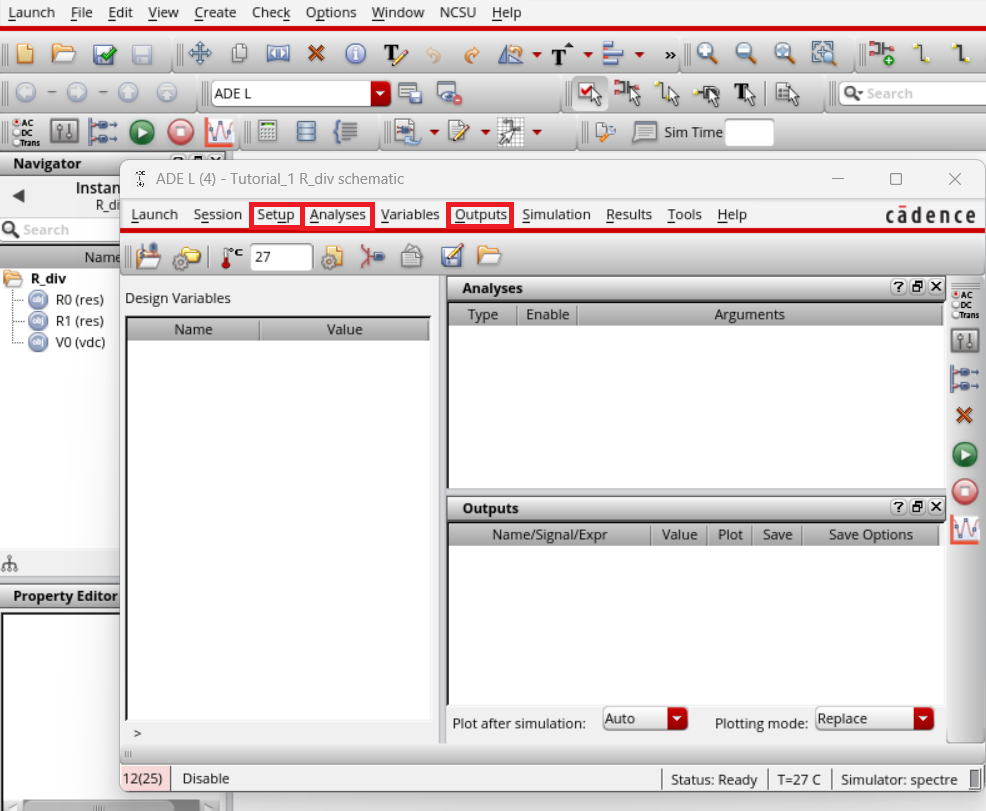Open the Results menu in ADE L
Image resolution: width=986 pixels, height=811 pixels.
[x=629, y=215]
